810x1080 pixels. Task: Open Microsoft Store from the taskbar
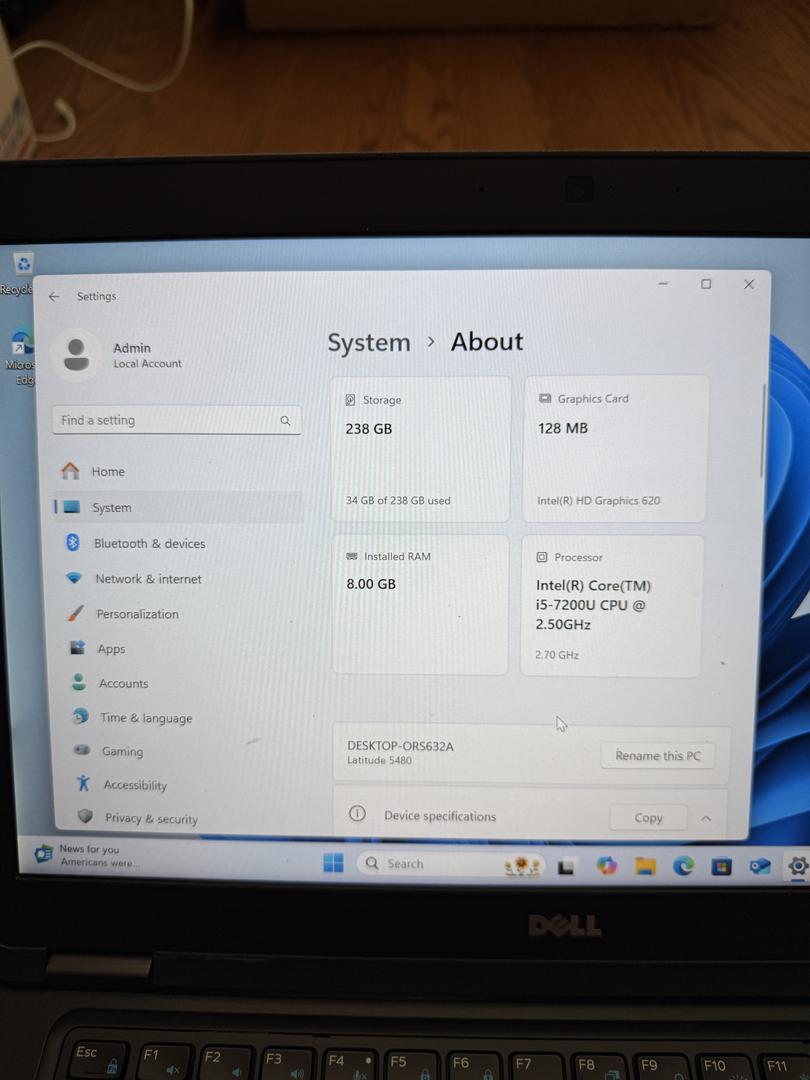[721, 866]
